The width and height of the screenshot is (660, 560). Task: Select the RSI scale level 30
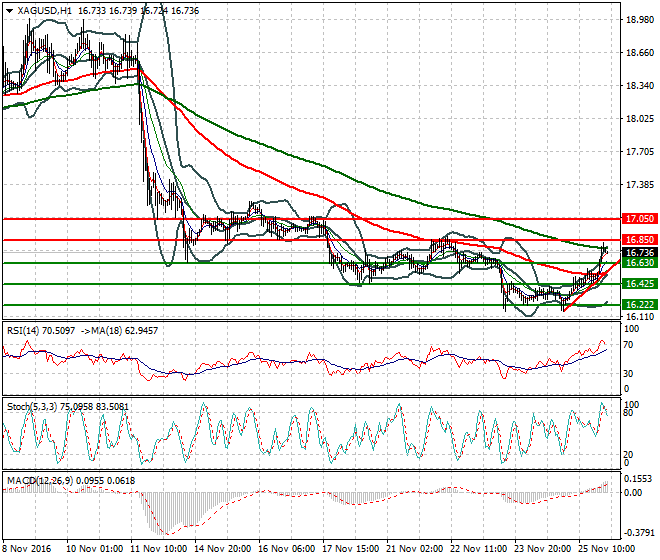coord(628,373)
